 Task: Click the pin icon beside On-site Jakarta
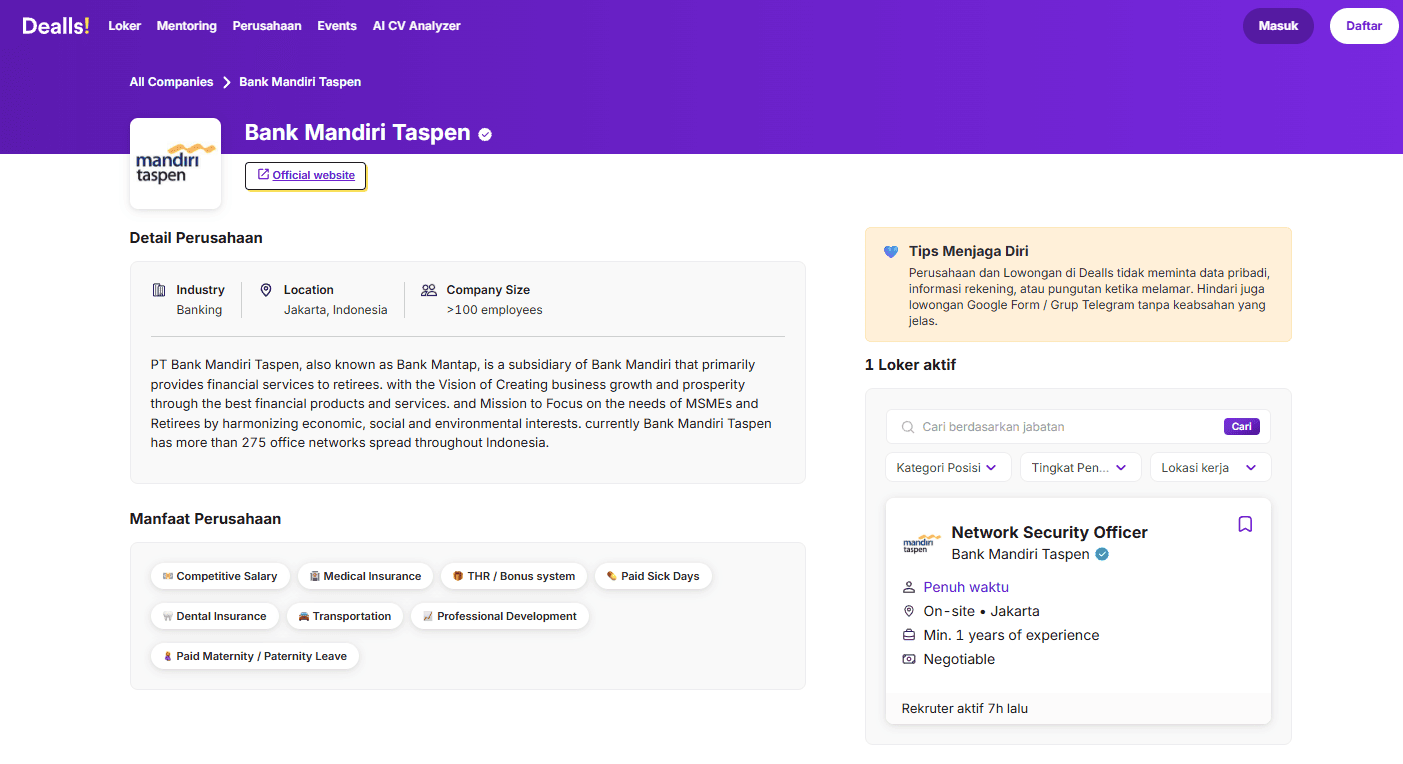tap(909, 611)
